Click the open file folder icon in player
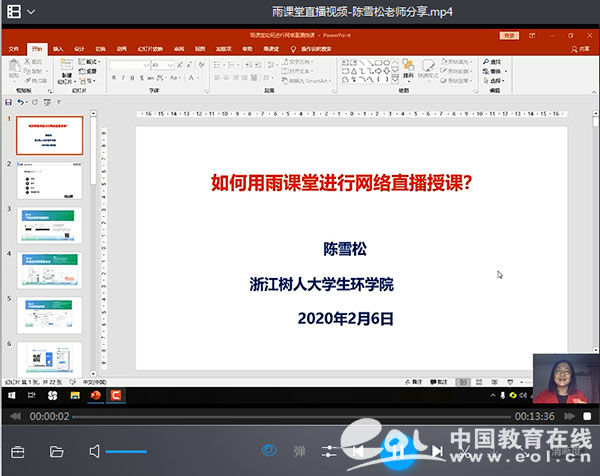Screen dimensions: 600x476 pos(57,452)
